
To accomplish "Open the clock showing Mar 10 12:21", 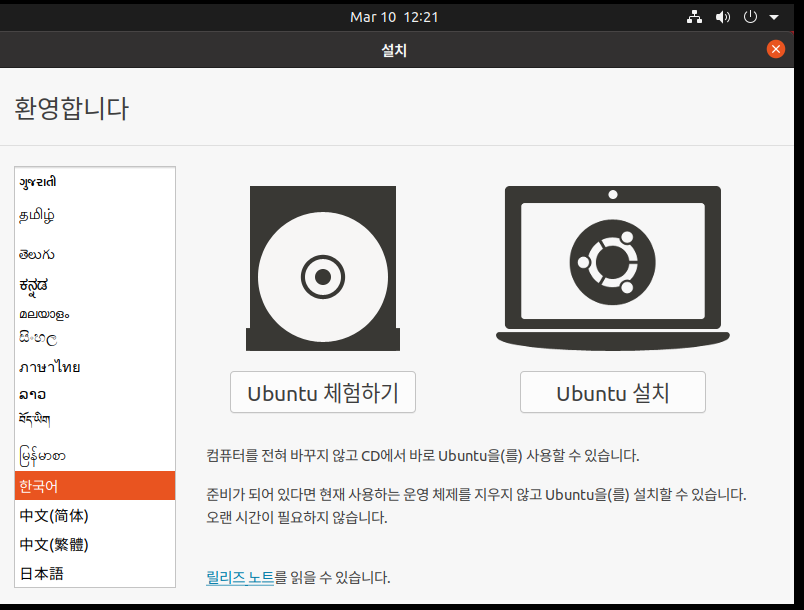I will 394,17.
